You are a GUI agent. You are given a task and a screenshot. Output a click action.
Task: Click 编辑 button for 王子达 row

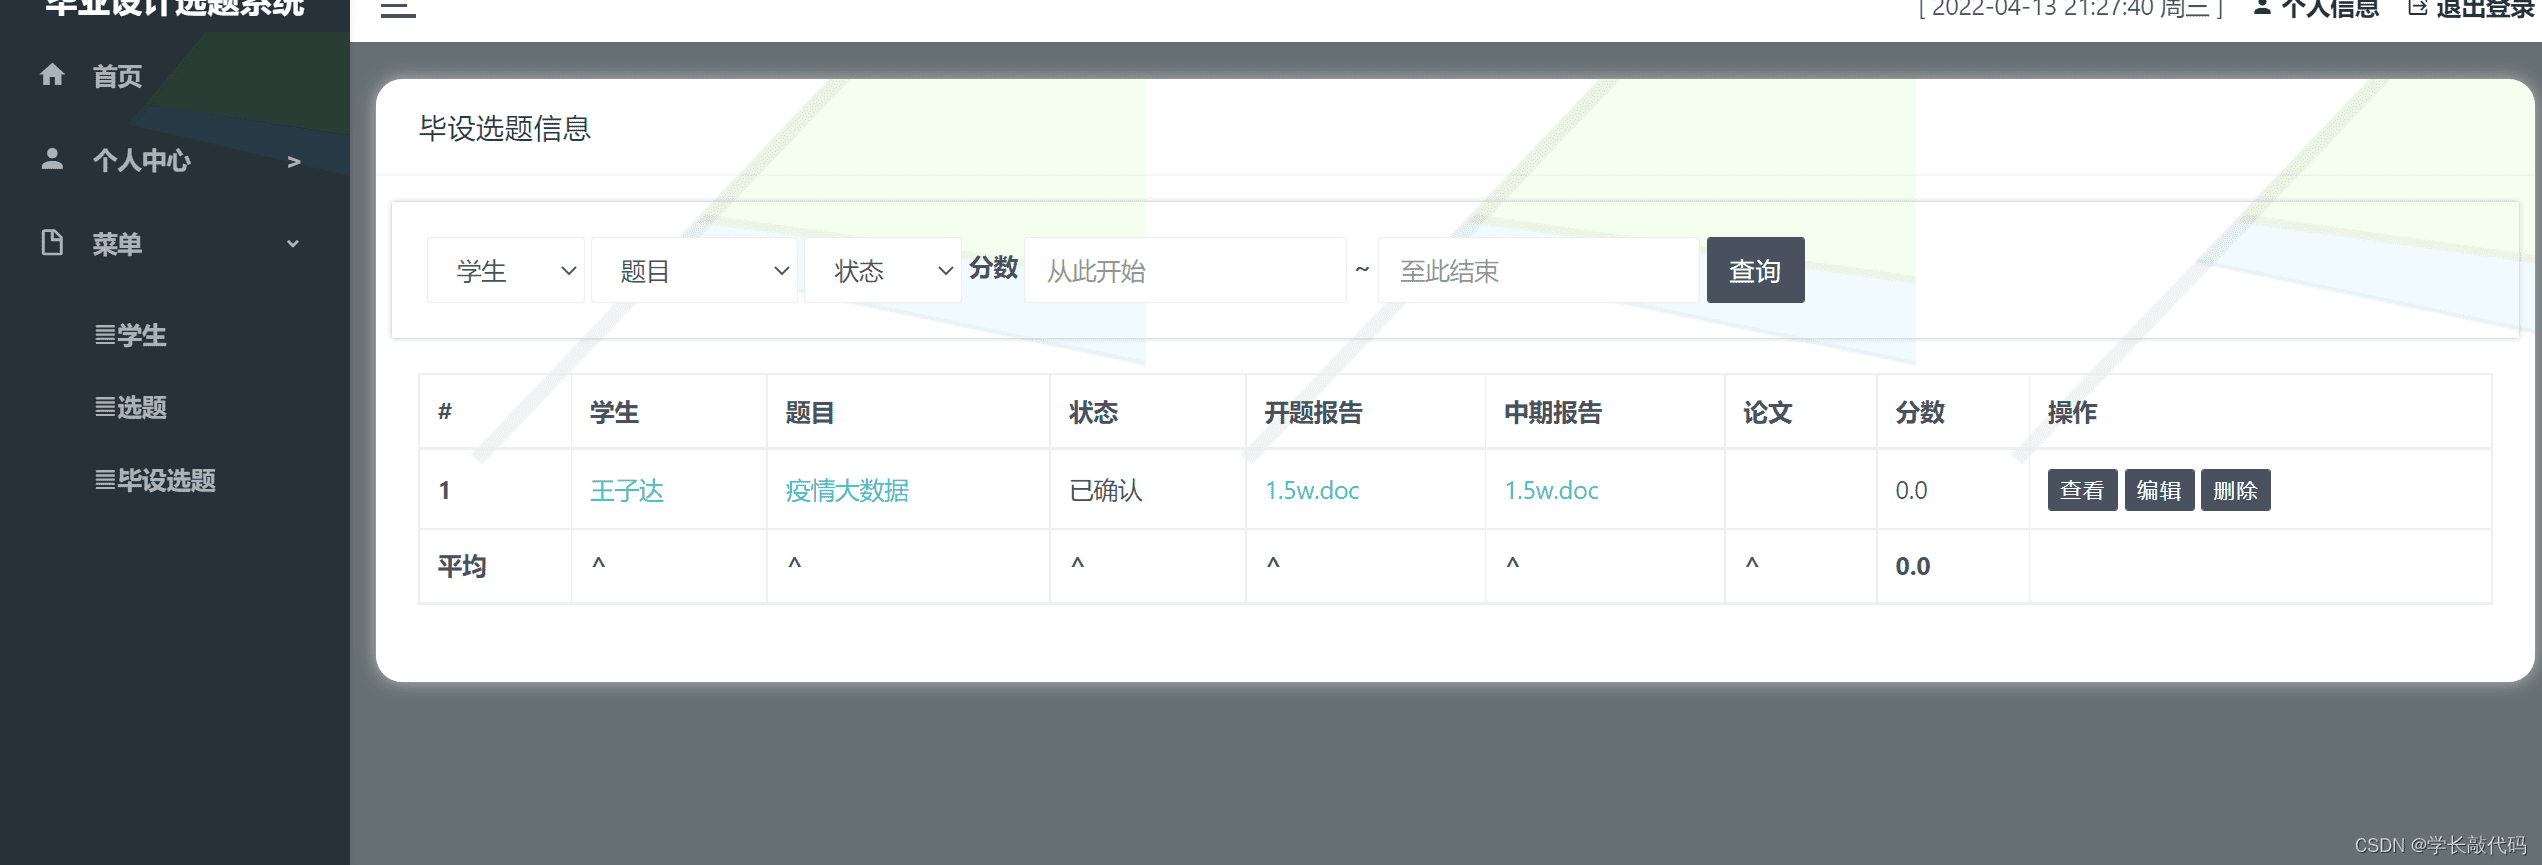coord(2159,490)
